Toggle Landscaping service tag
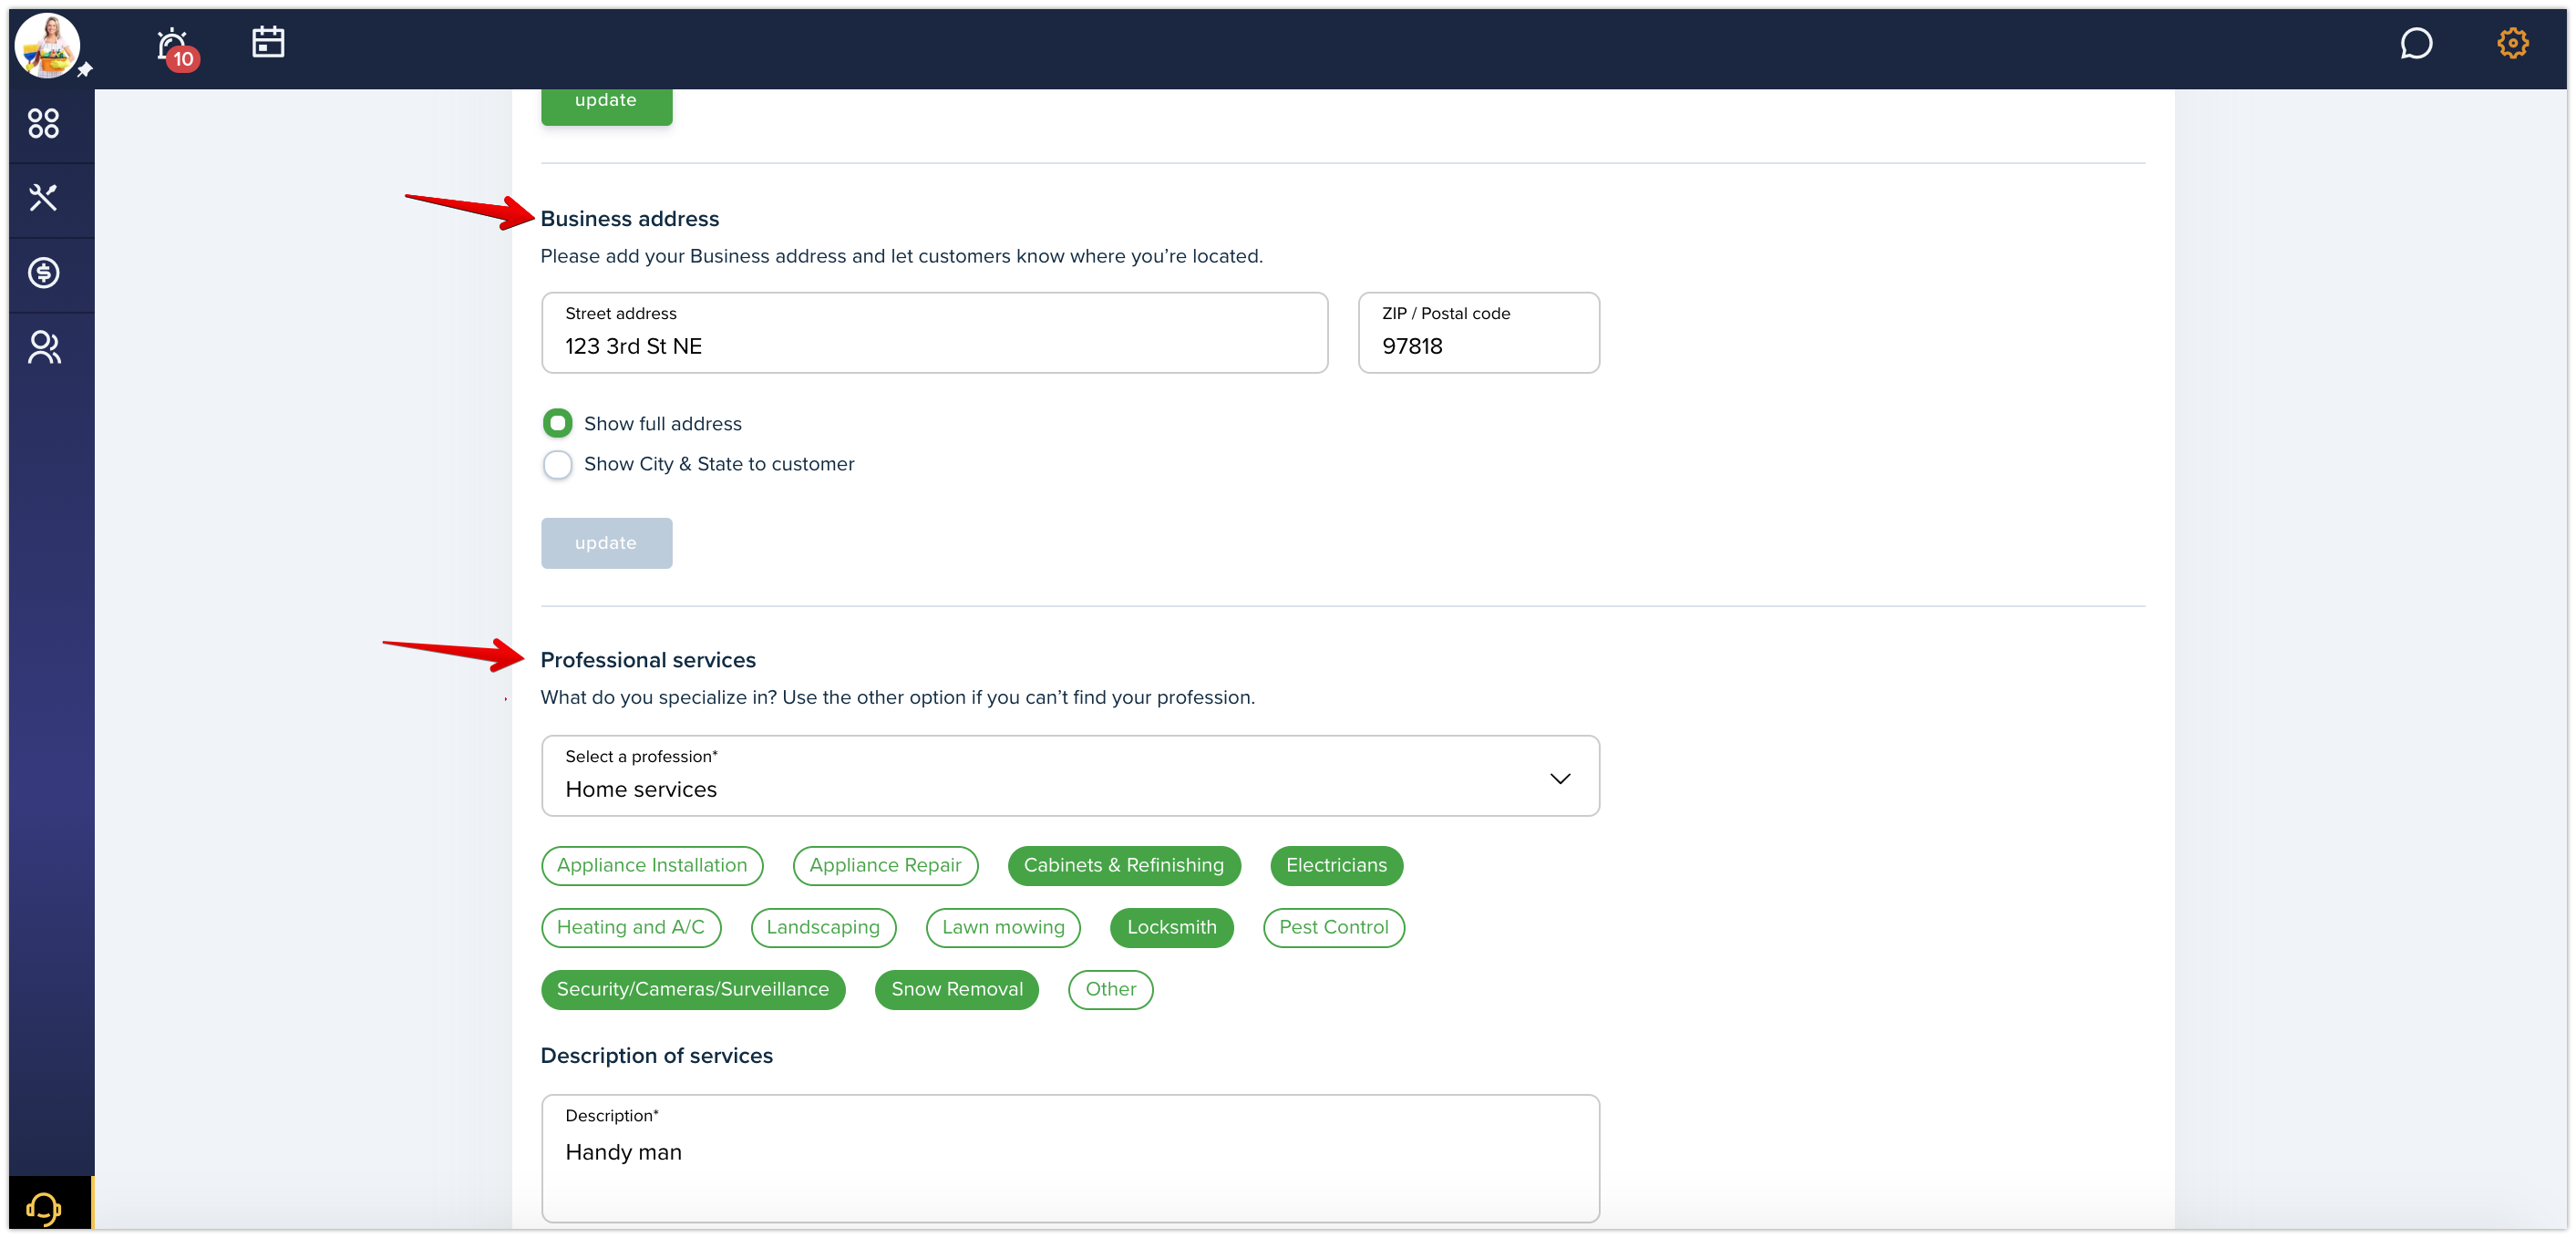 (823, 927)
